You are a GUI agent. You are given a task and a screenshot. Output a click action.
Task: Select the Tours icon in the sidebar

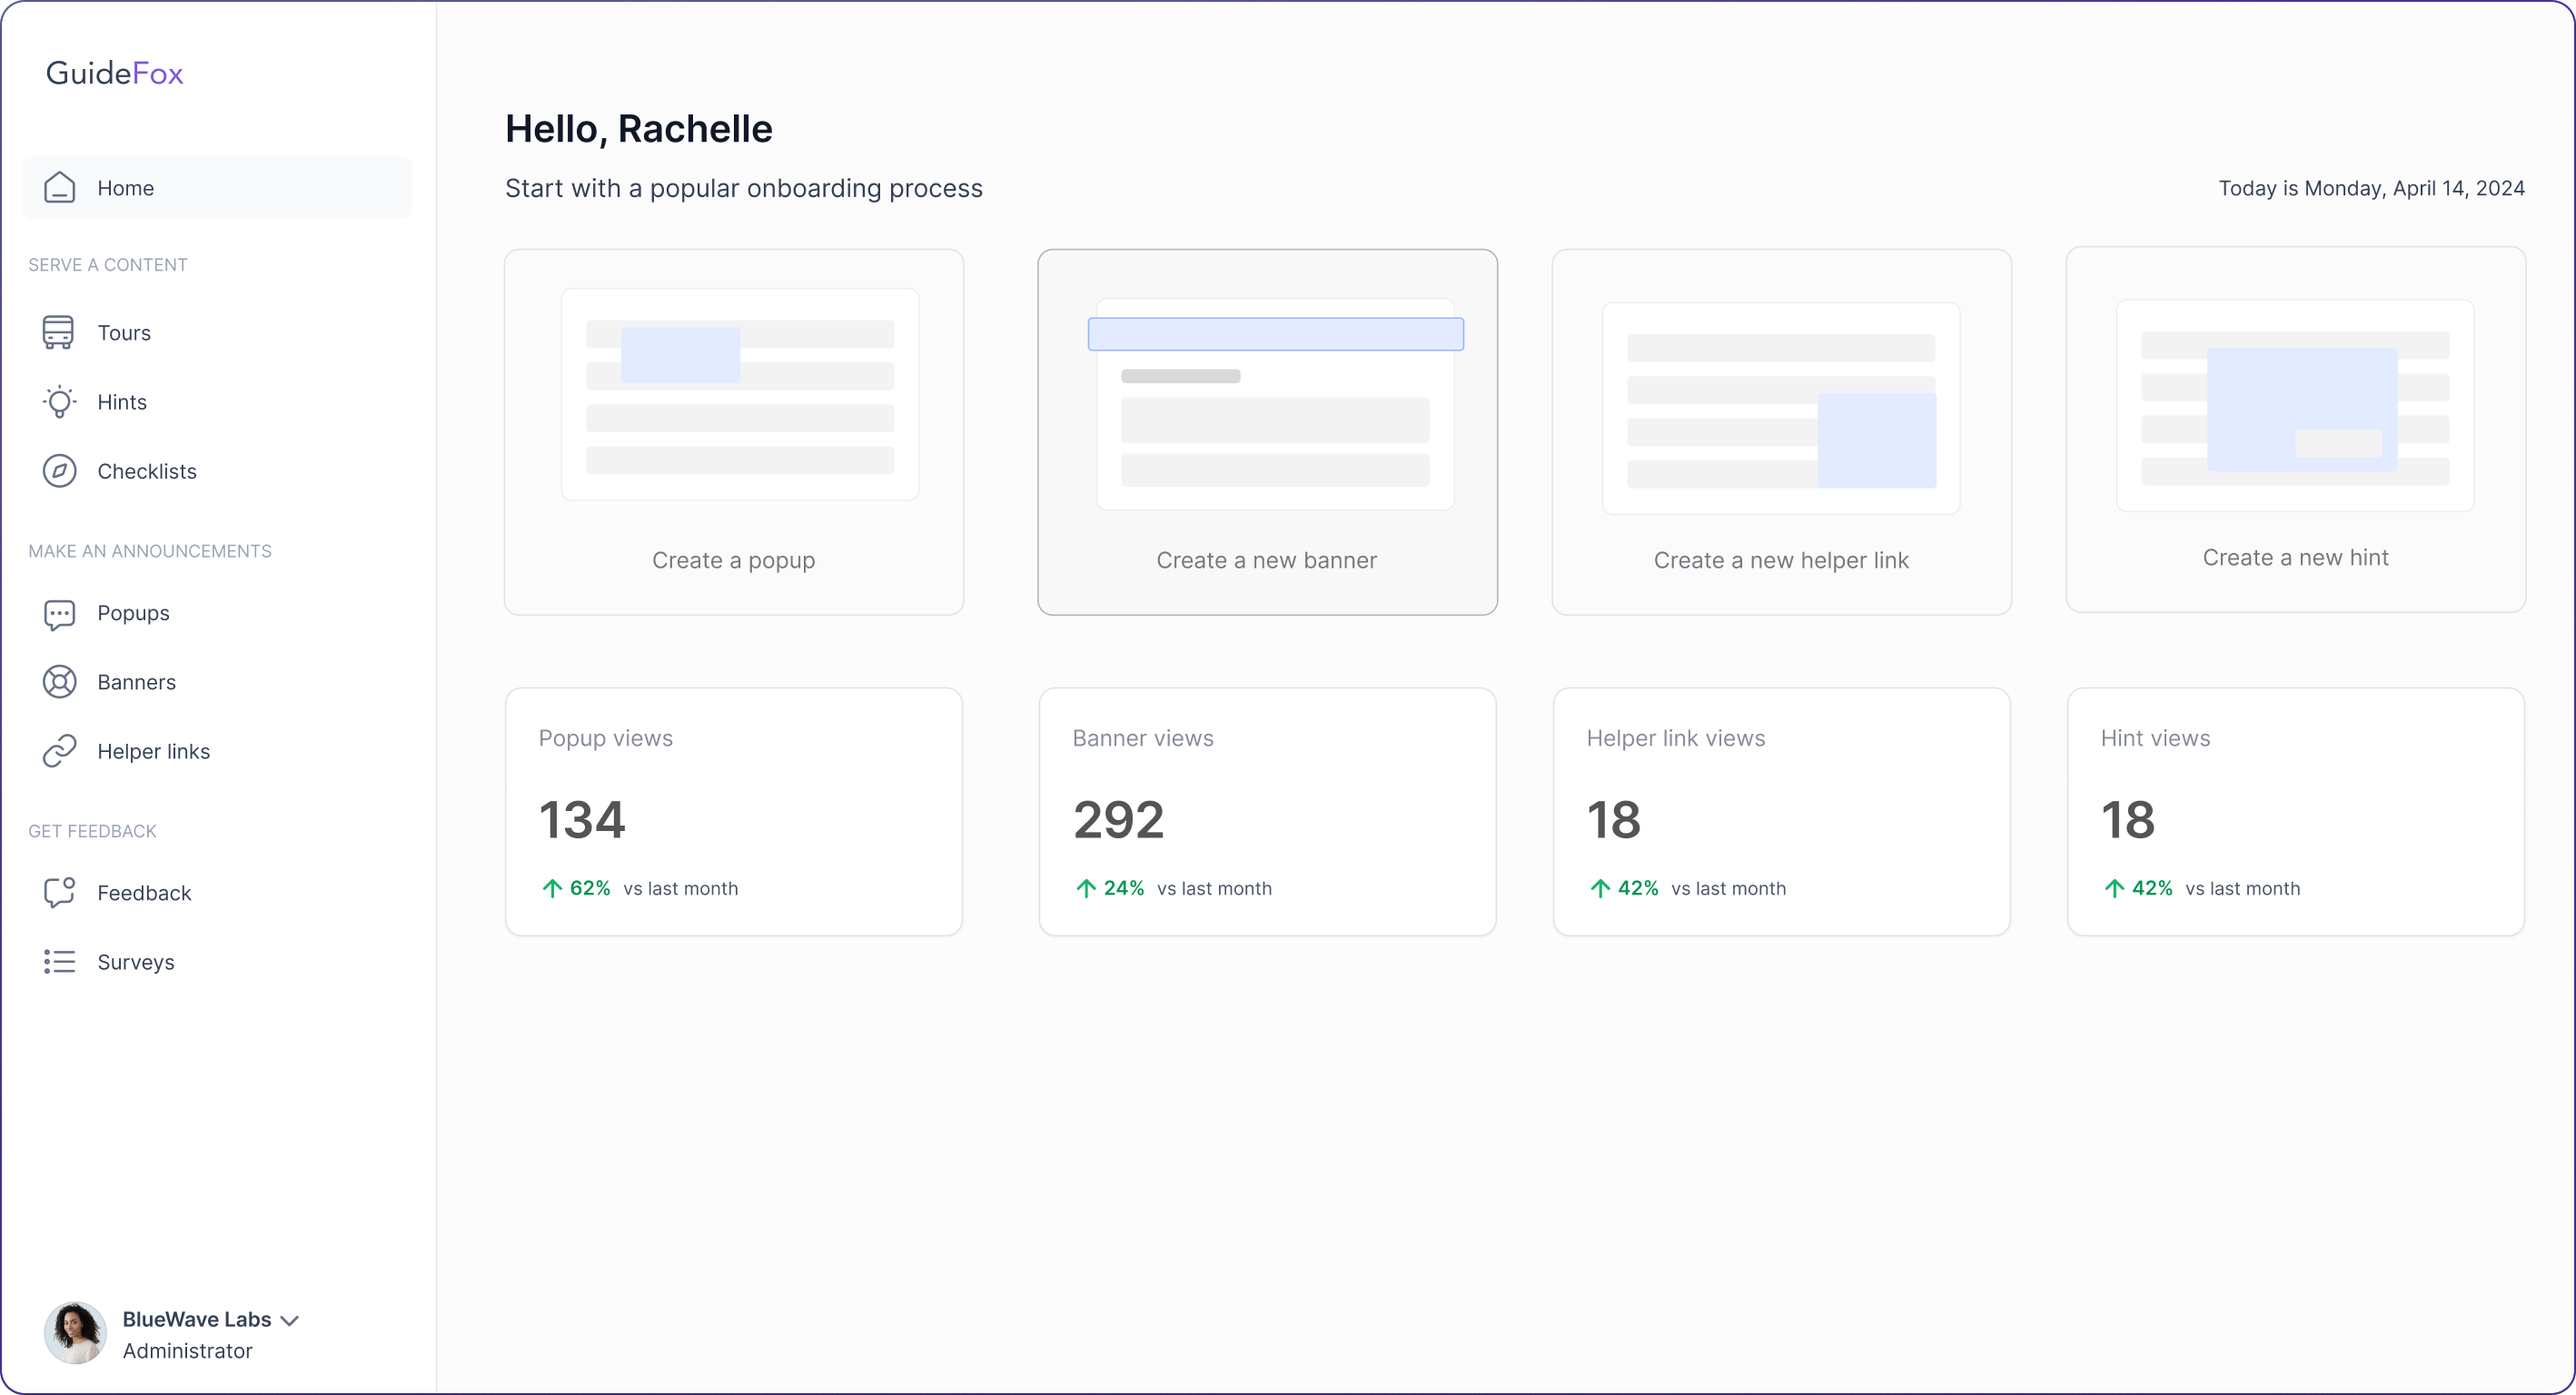point(59,332)
